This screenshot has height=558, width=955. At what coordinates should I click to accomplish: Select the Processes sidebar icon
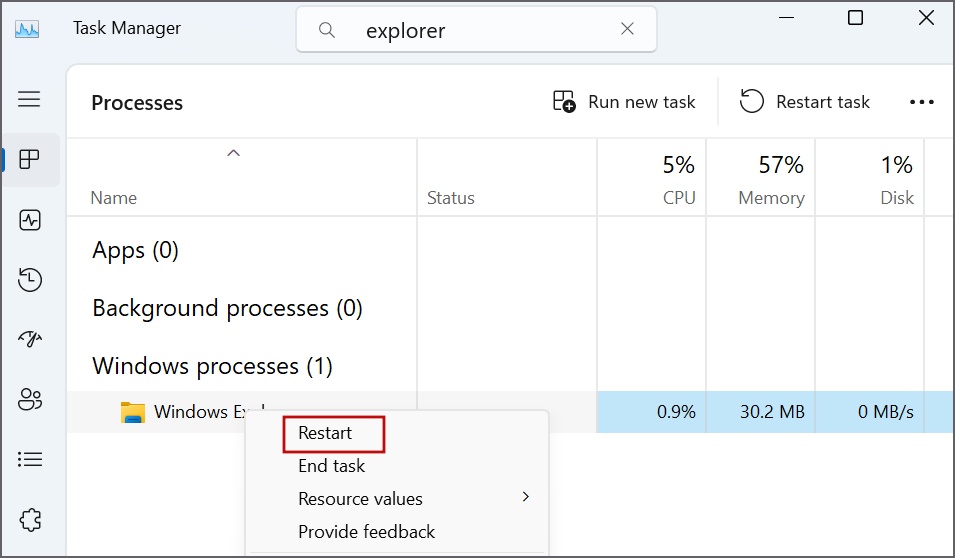pyautogui.click(x=29, y=160)
